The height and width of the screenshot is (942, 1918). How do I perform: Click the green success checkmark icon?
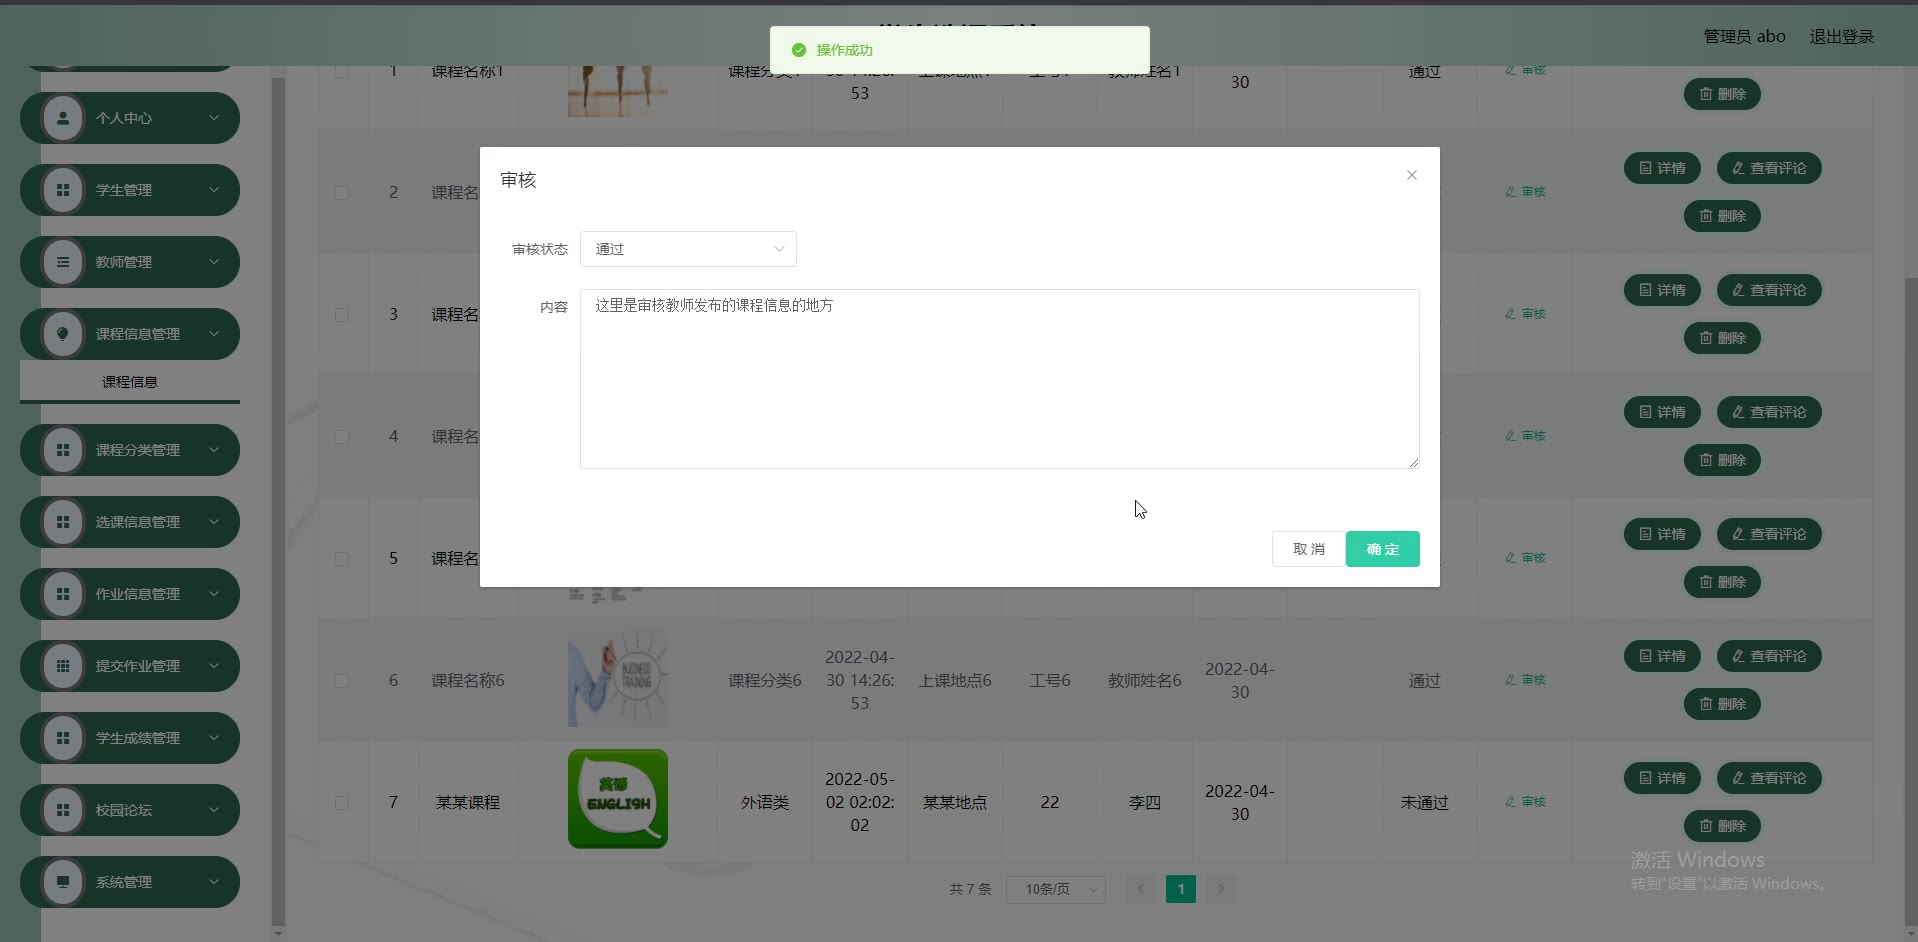(x=799, y=50)
